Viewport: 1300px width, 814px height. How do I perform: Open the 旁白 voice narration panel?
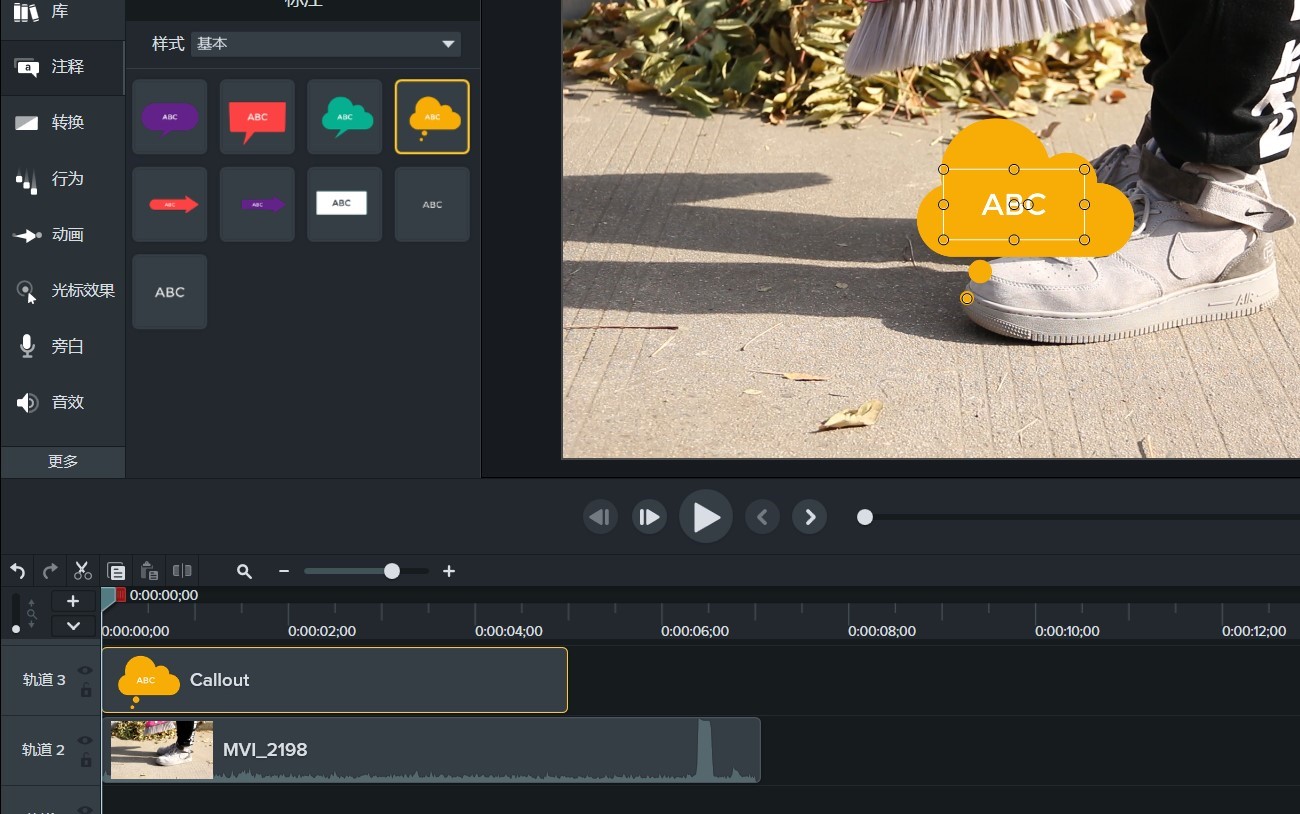coord(62,346)
